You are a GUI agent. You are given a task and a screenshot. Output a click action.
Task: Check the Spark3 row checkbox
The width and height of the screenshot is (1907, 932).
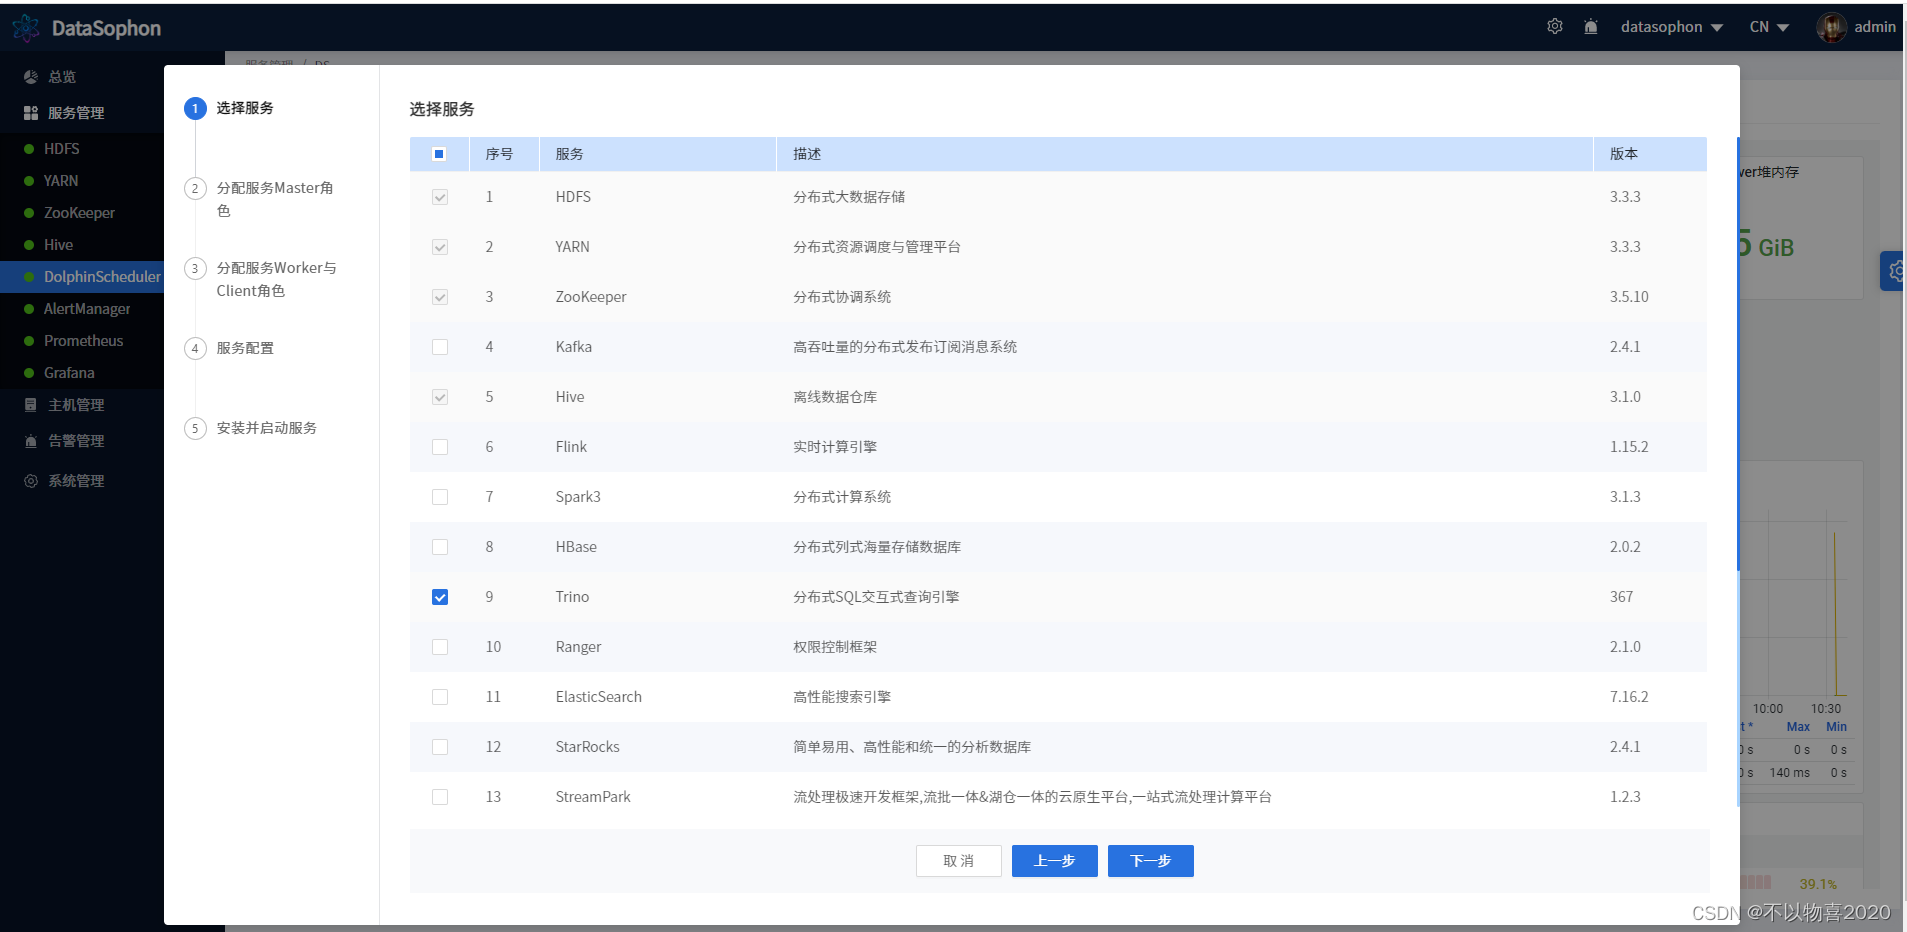click(x=440, y=497)
